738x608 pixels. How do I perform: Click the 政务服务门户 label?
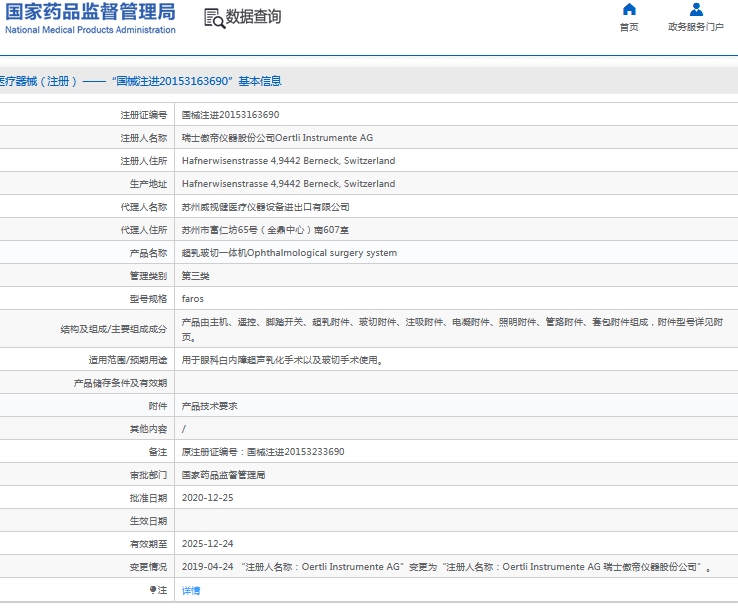[696, 27]
